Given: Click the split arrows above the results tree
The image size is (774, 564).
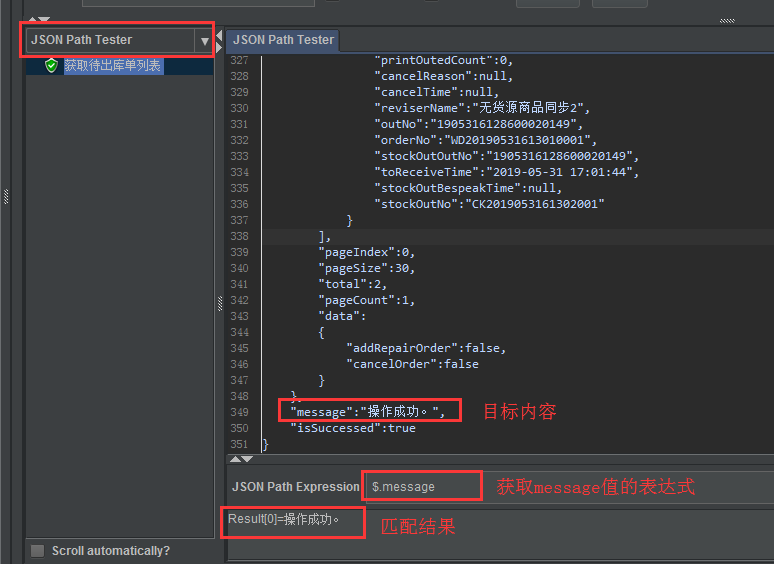Looking at the screenshot, I should coord(39,19).
